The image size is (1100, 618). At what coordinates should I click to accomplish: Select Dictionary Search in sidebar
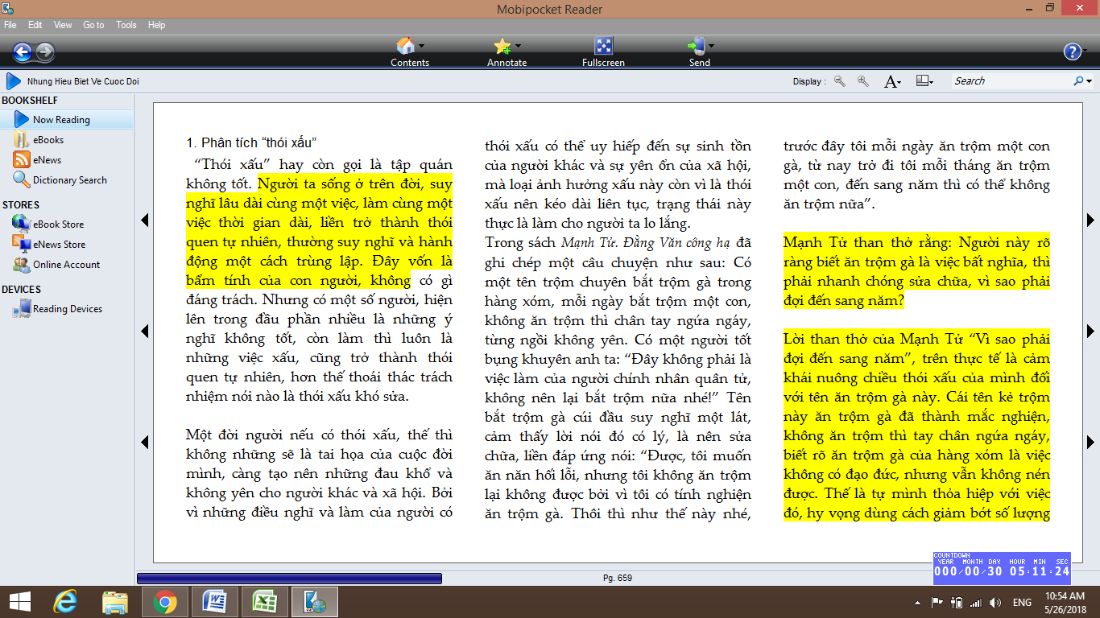click(69, 180)
